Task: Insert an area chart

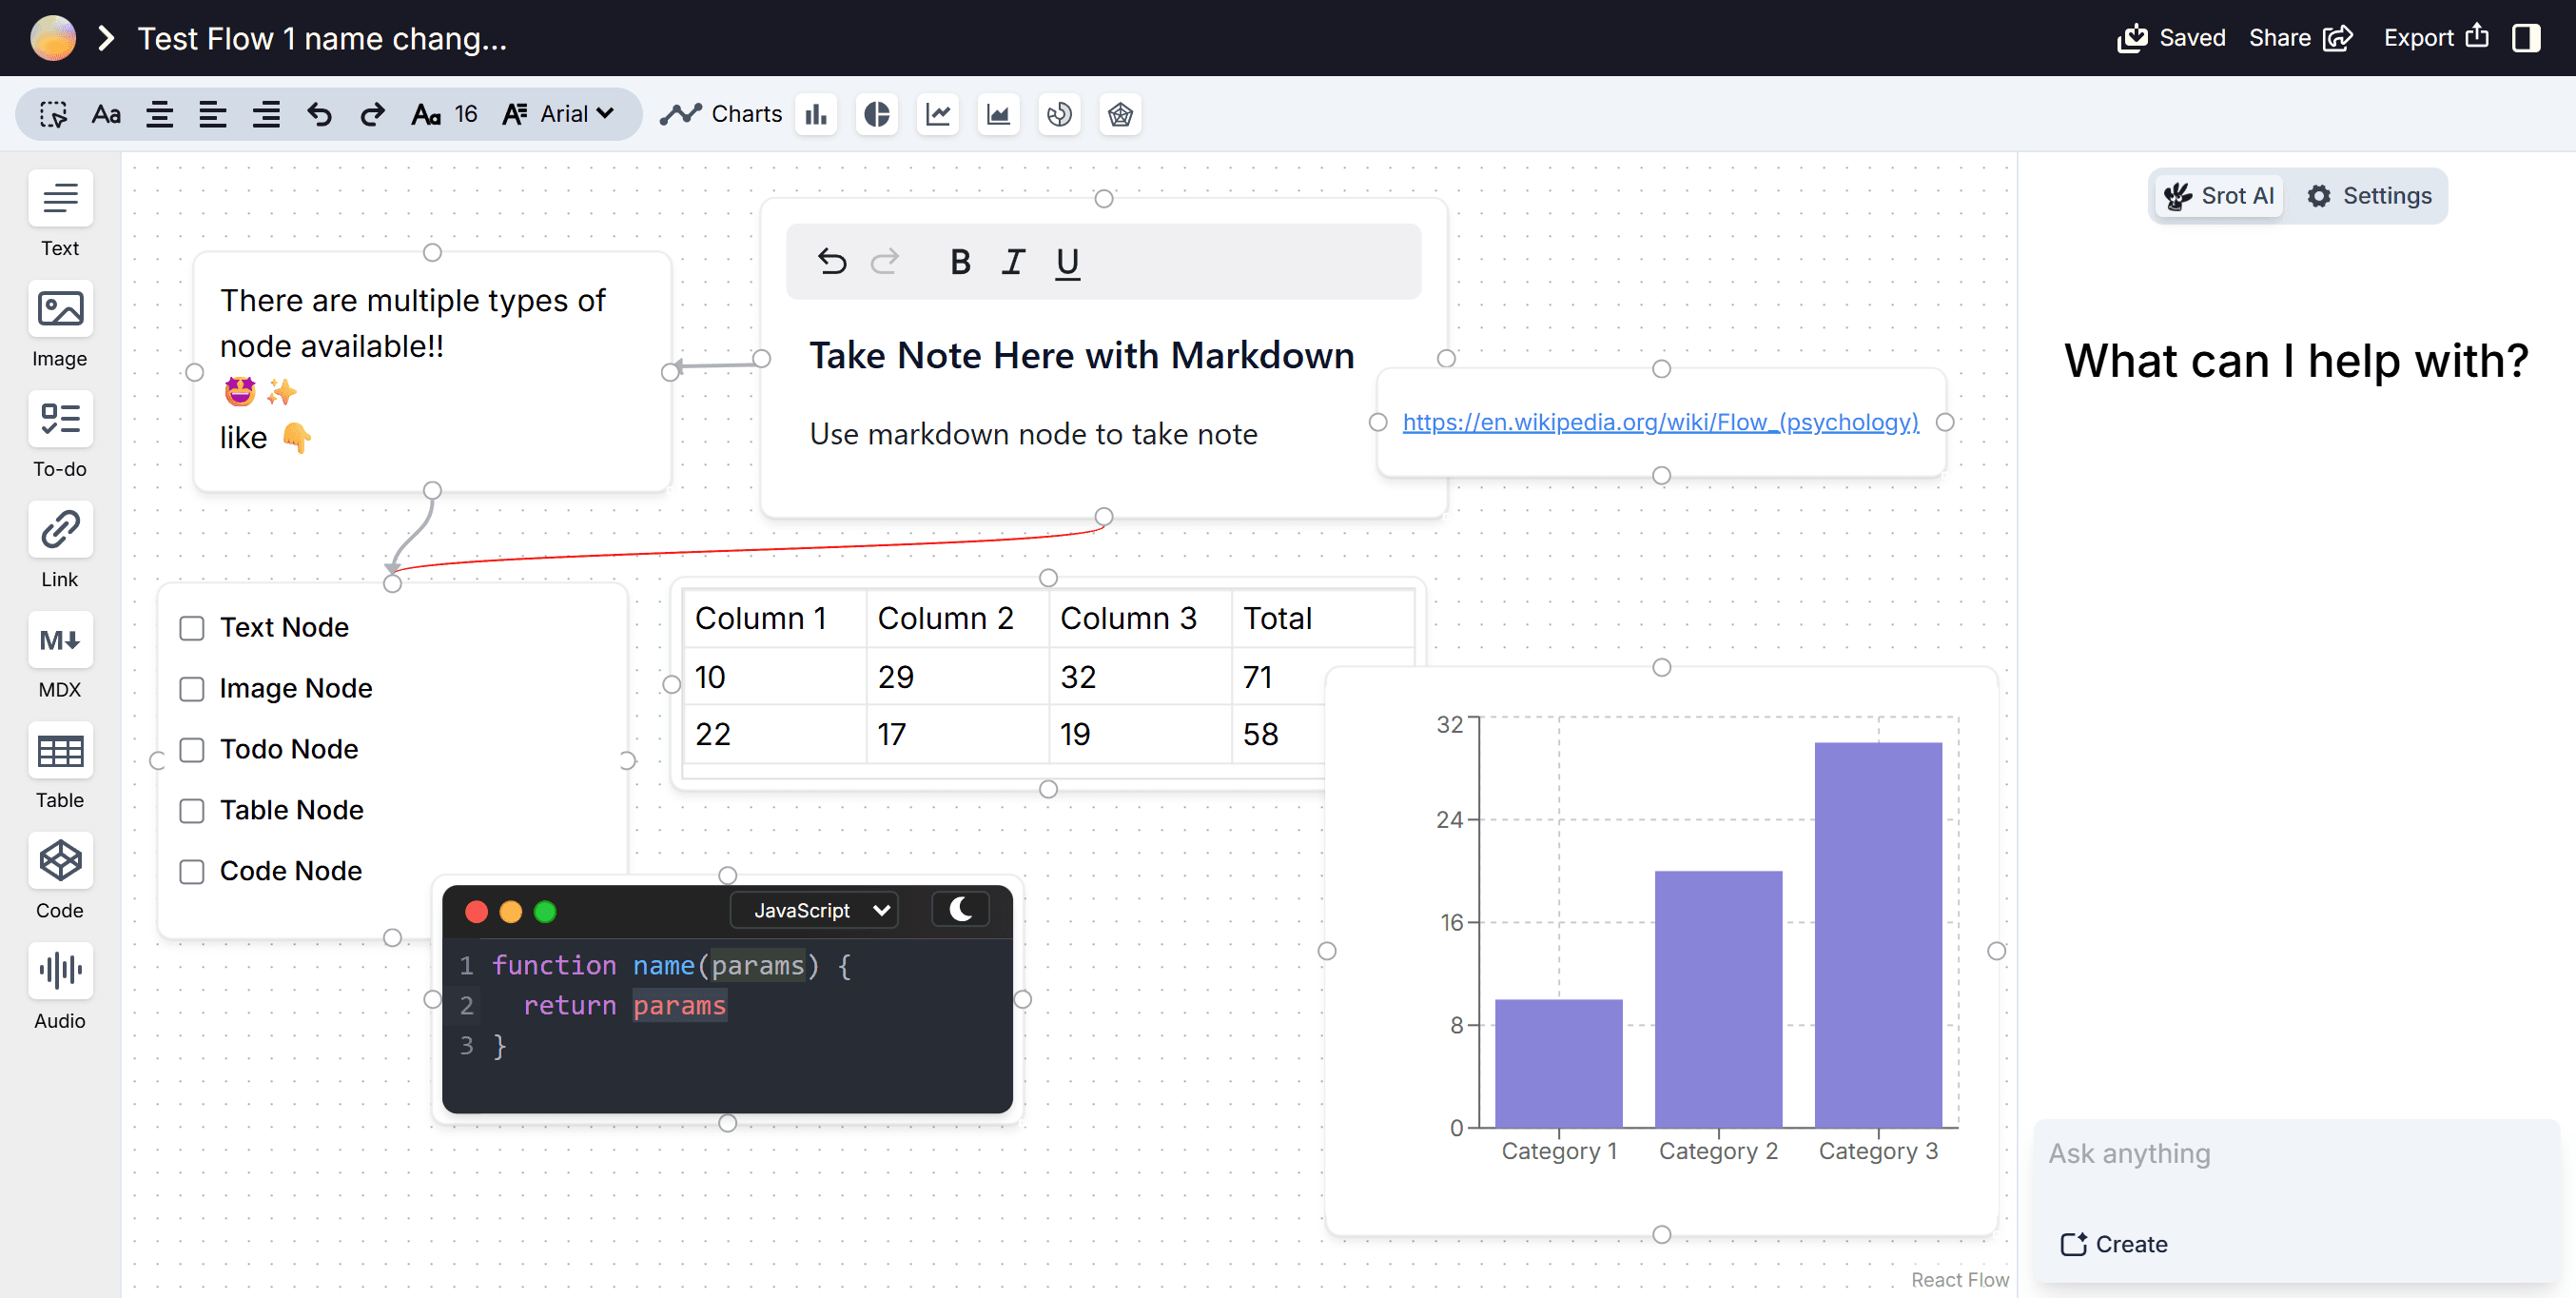Action: coord(998,114)
